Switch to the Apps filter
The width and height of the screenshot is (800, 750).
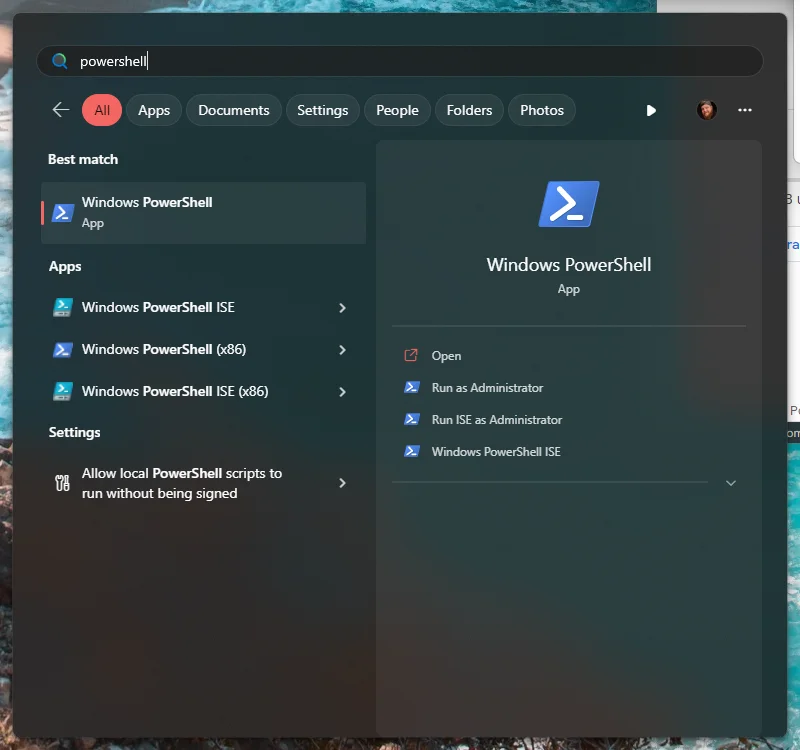click(x=154, y=110)
